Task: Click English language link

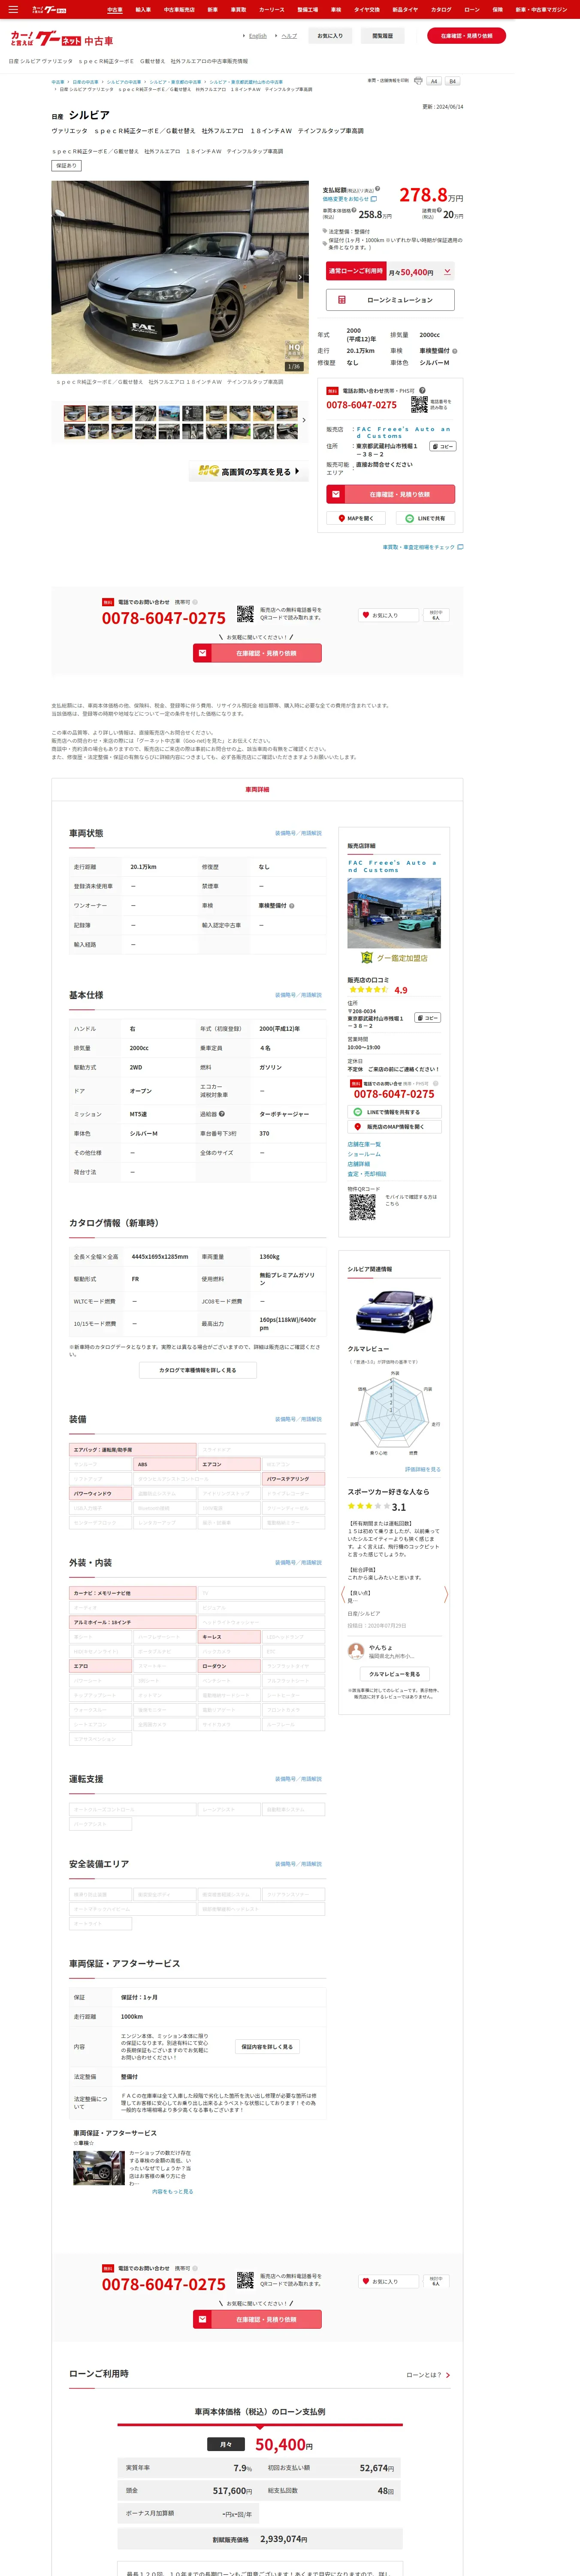Action: (258, 36)
